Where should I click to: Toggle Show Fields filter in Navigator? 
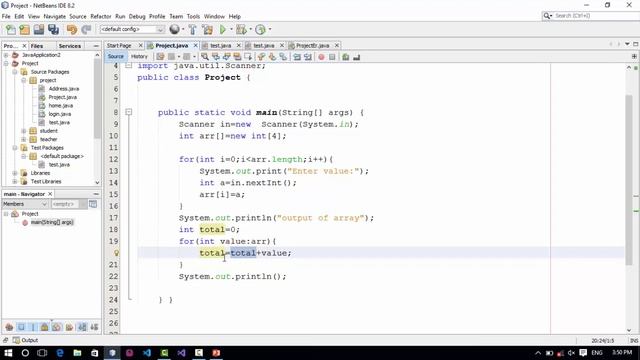tap(21, 327)
